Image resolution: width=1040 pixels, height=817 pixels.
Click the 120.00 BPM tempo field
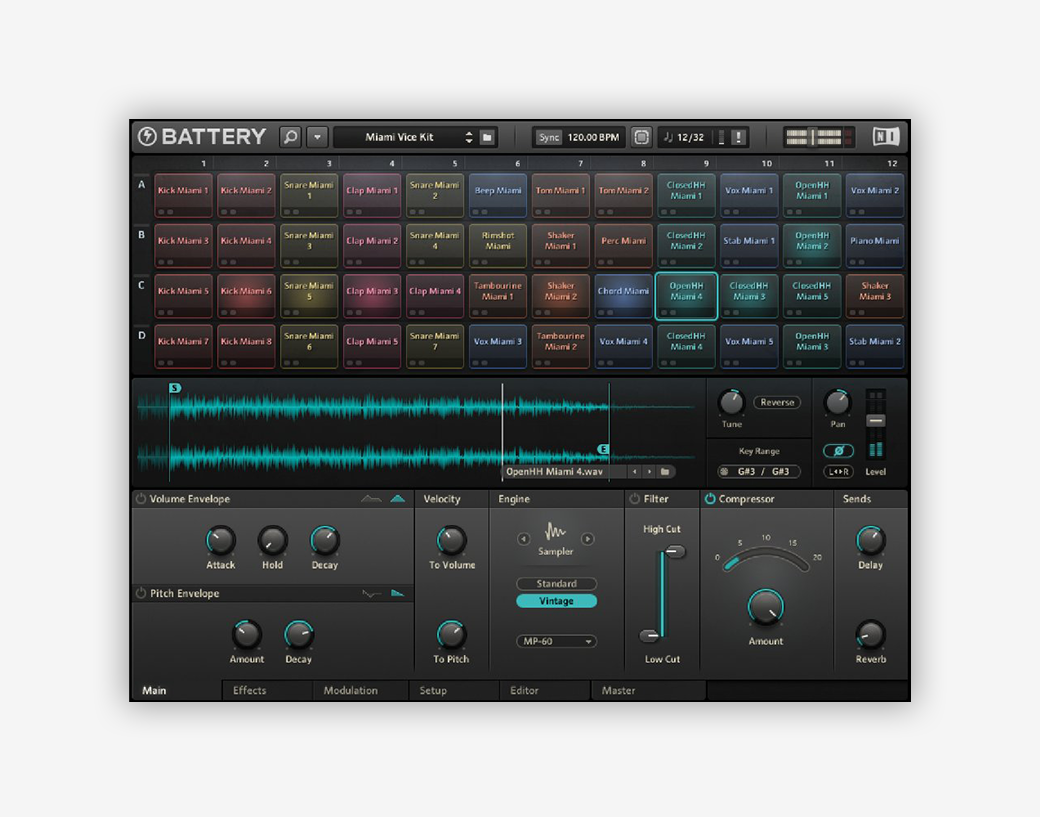click(x=593, y=137)
